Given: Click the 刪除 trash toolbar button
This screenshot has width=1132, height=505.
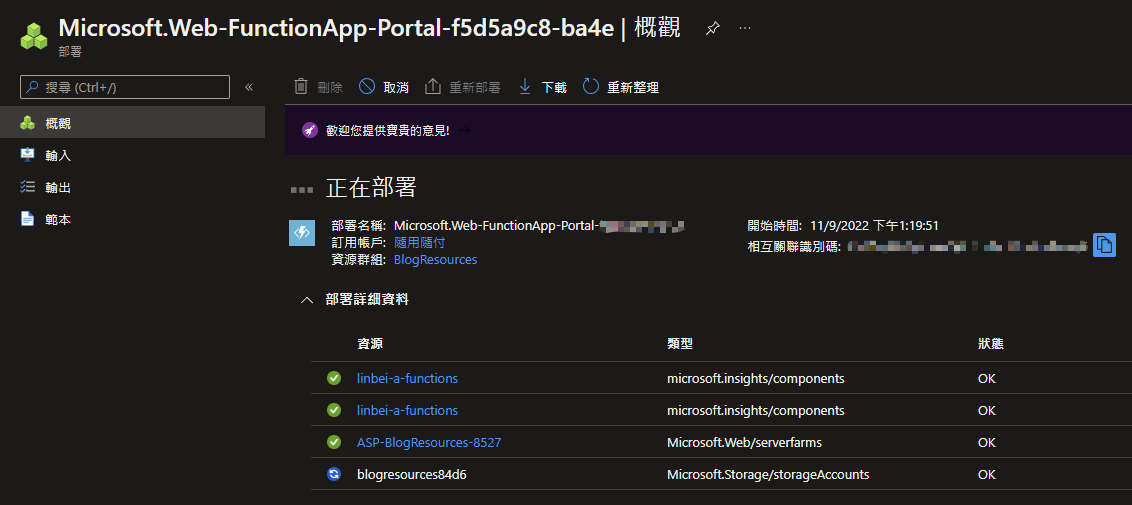Looking at the screenshot, I should pos(318,87).
